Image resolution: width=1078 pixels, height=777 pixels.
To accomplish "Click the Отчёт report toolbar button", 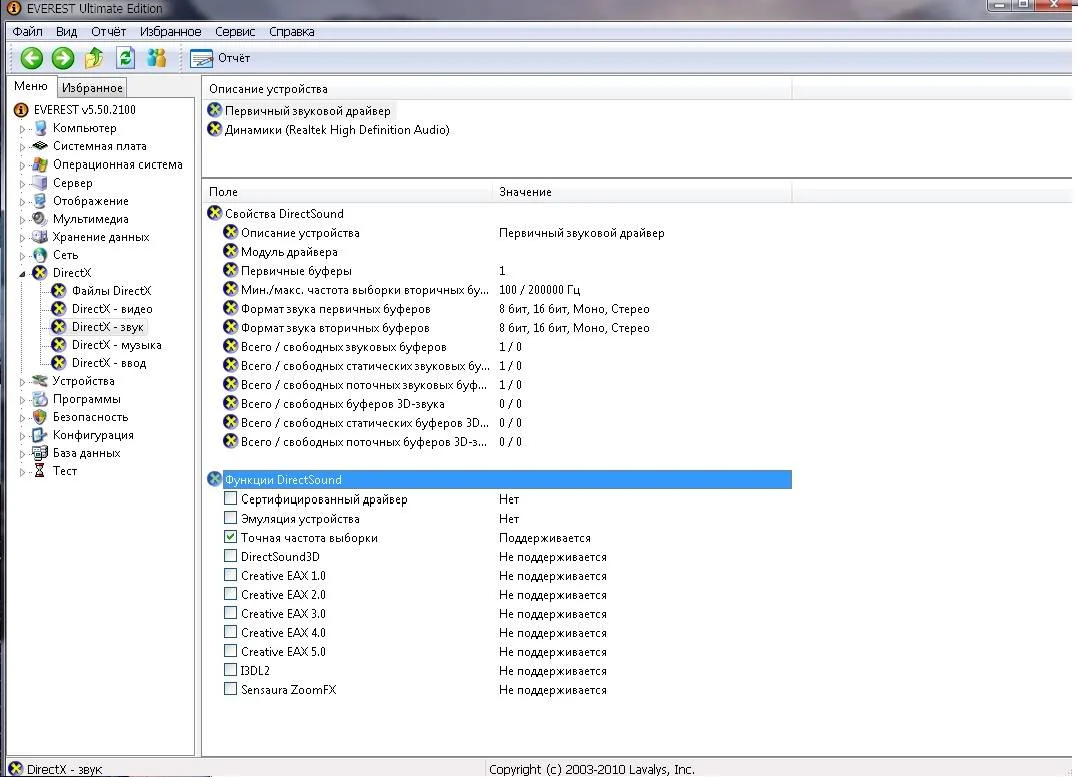I will (x=220, y=58).
